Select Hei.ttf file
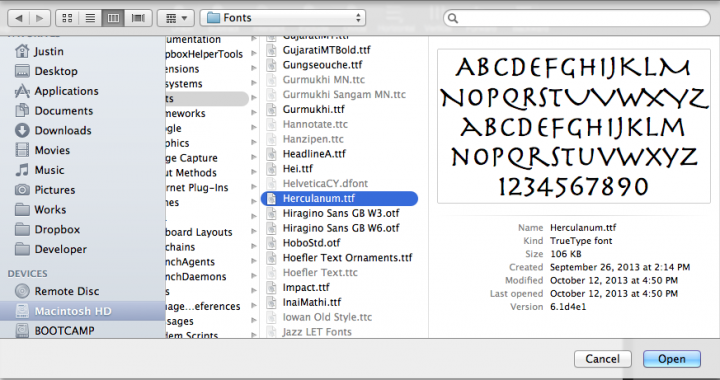This screenshot has height=380, width=720. point(298,168)
